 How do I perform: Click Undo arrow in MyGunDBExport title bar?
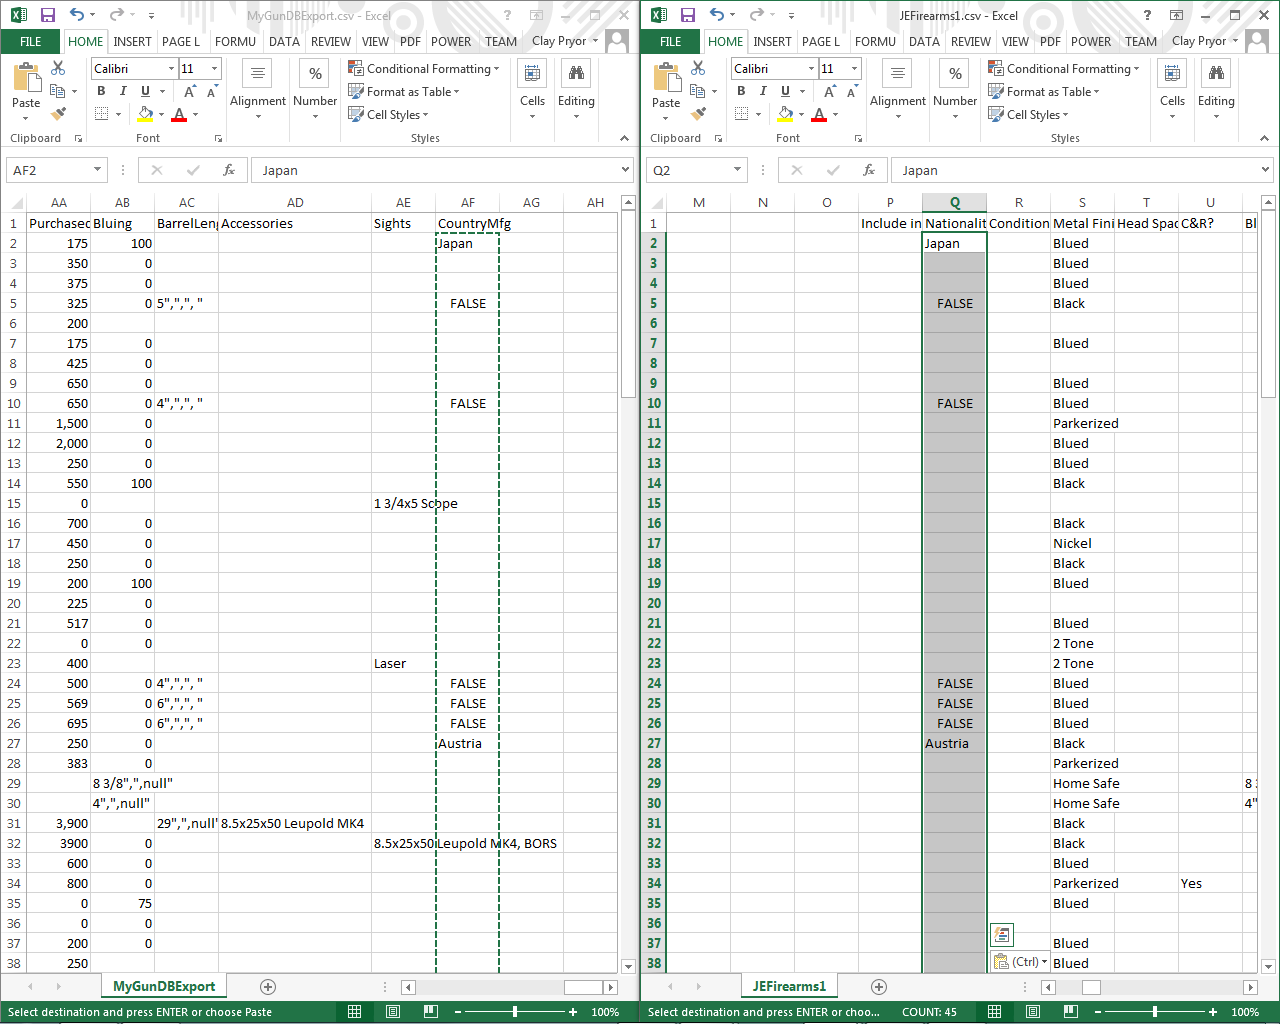point(76,15)
